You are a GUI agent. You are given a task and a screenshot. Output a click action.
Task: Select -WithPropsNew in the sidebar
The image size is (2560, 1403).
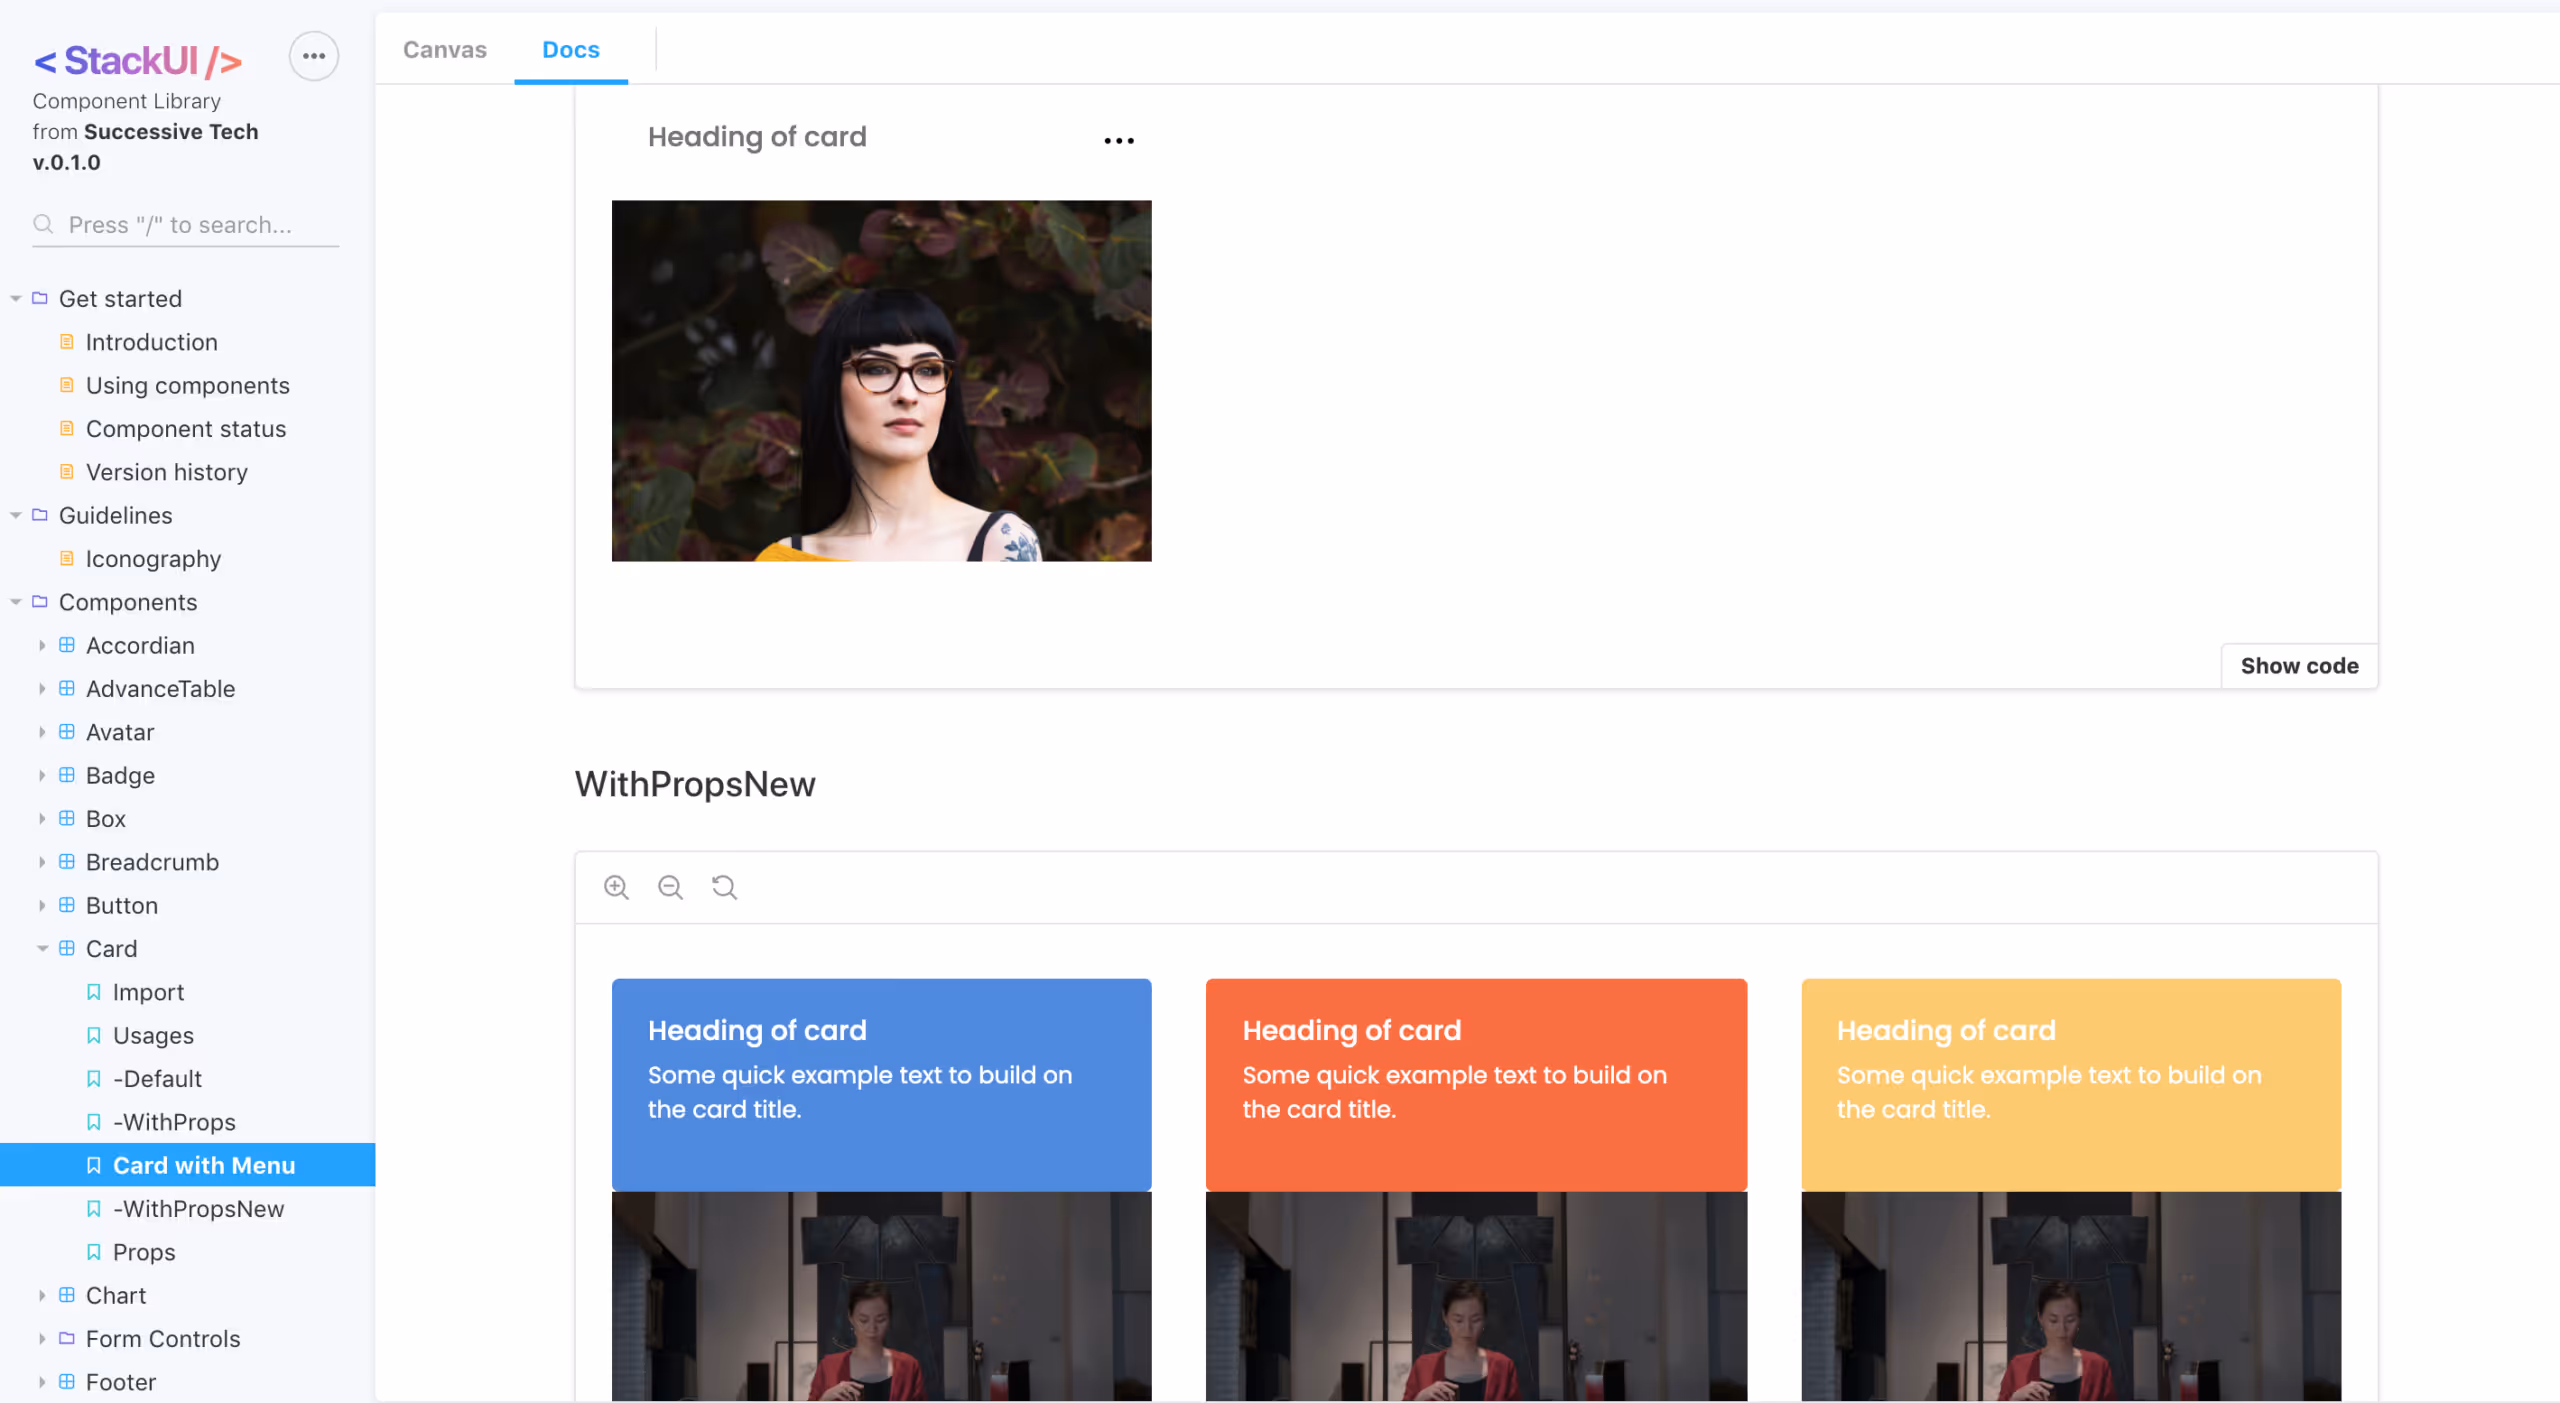click(199, 1208)
